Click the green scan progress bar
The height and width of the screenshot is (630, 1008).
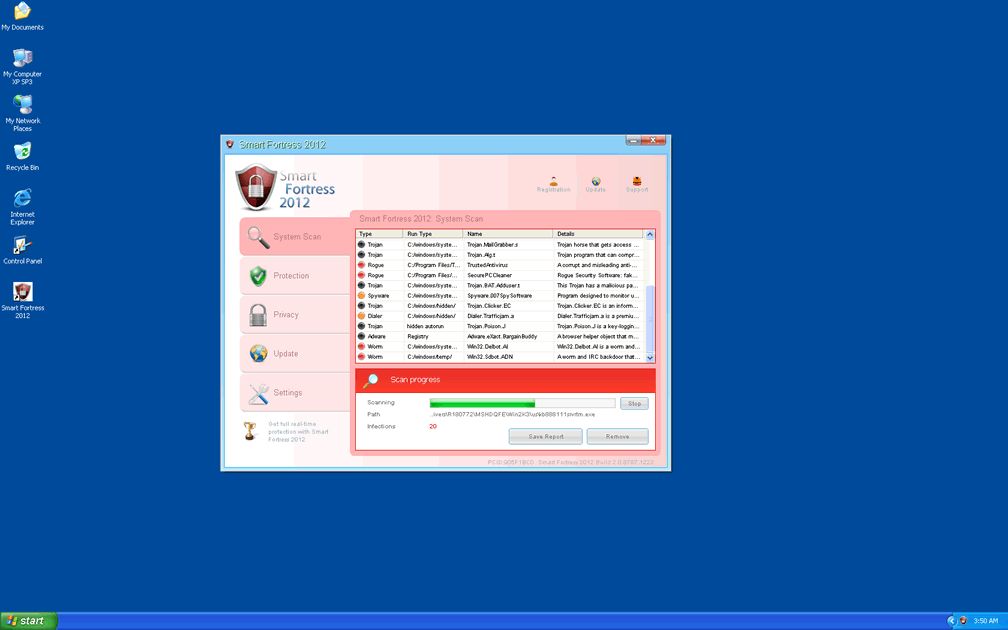click(482, 403)
